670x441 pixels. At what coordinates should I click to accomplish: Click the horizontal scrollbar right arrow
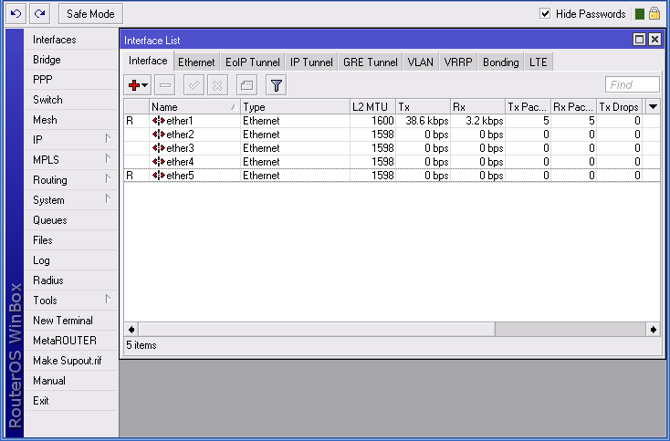pos(655,329)
